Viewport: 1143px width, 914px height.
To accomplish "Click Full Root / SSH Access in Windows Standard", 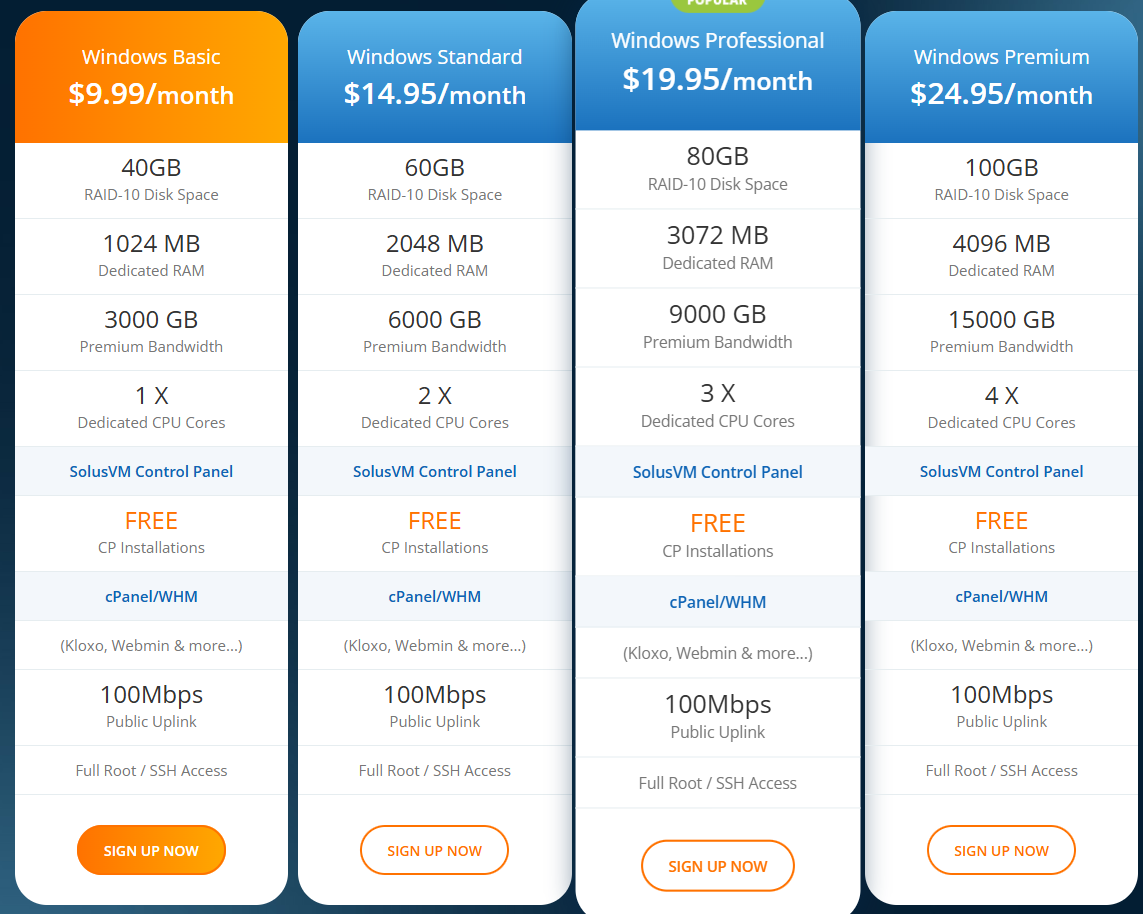I will click(x=434, y=770).
